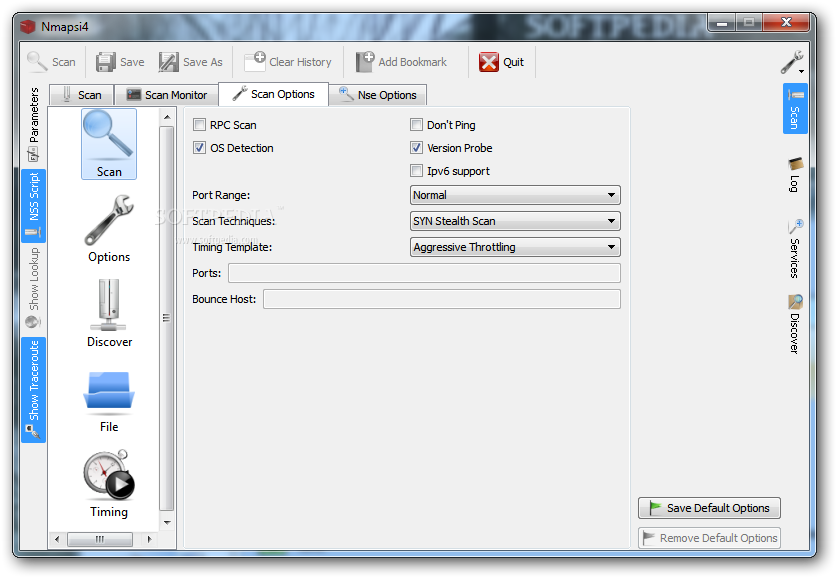The height and width of the screenshot is (578, 837).
Task: Click the Save As toolbar icon
Action: pyautogui.click(x=169, y=62)
